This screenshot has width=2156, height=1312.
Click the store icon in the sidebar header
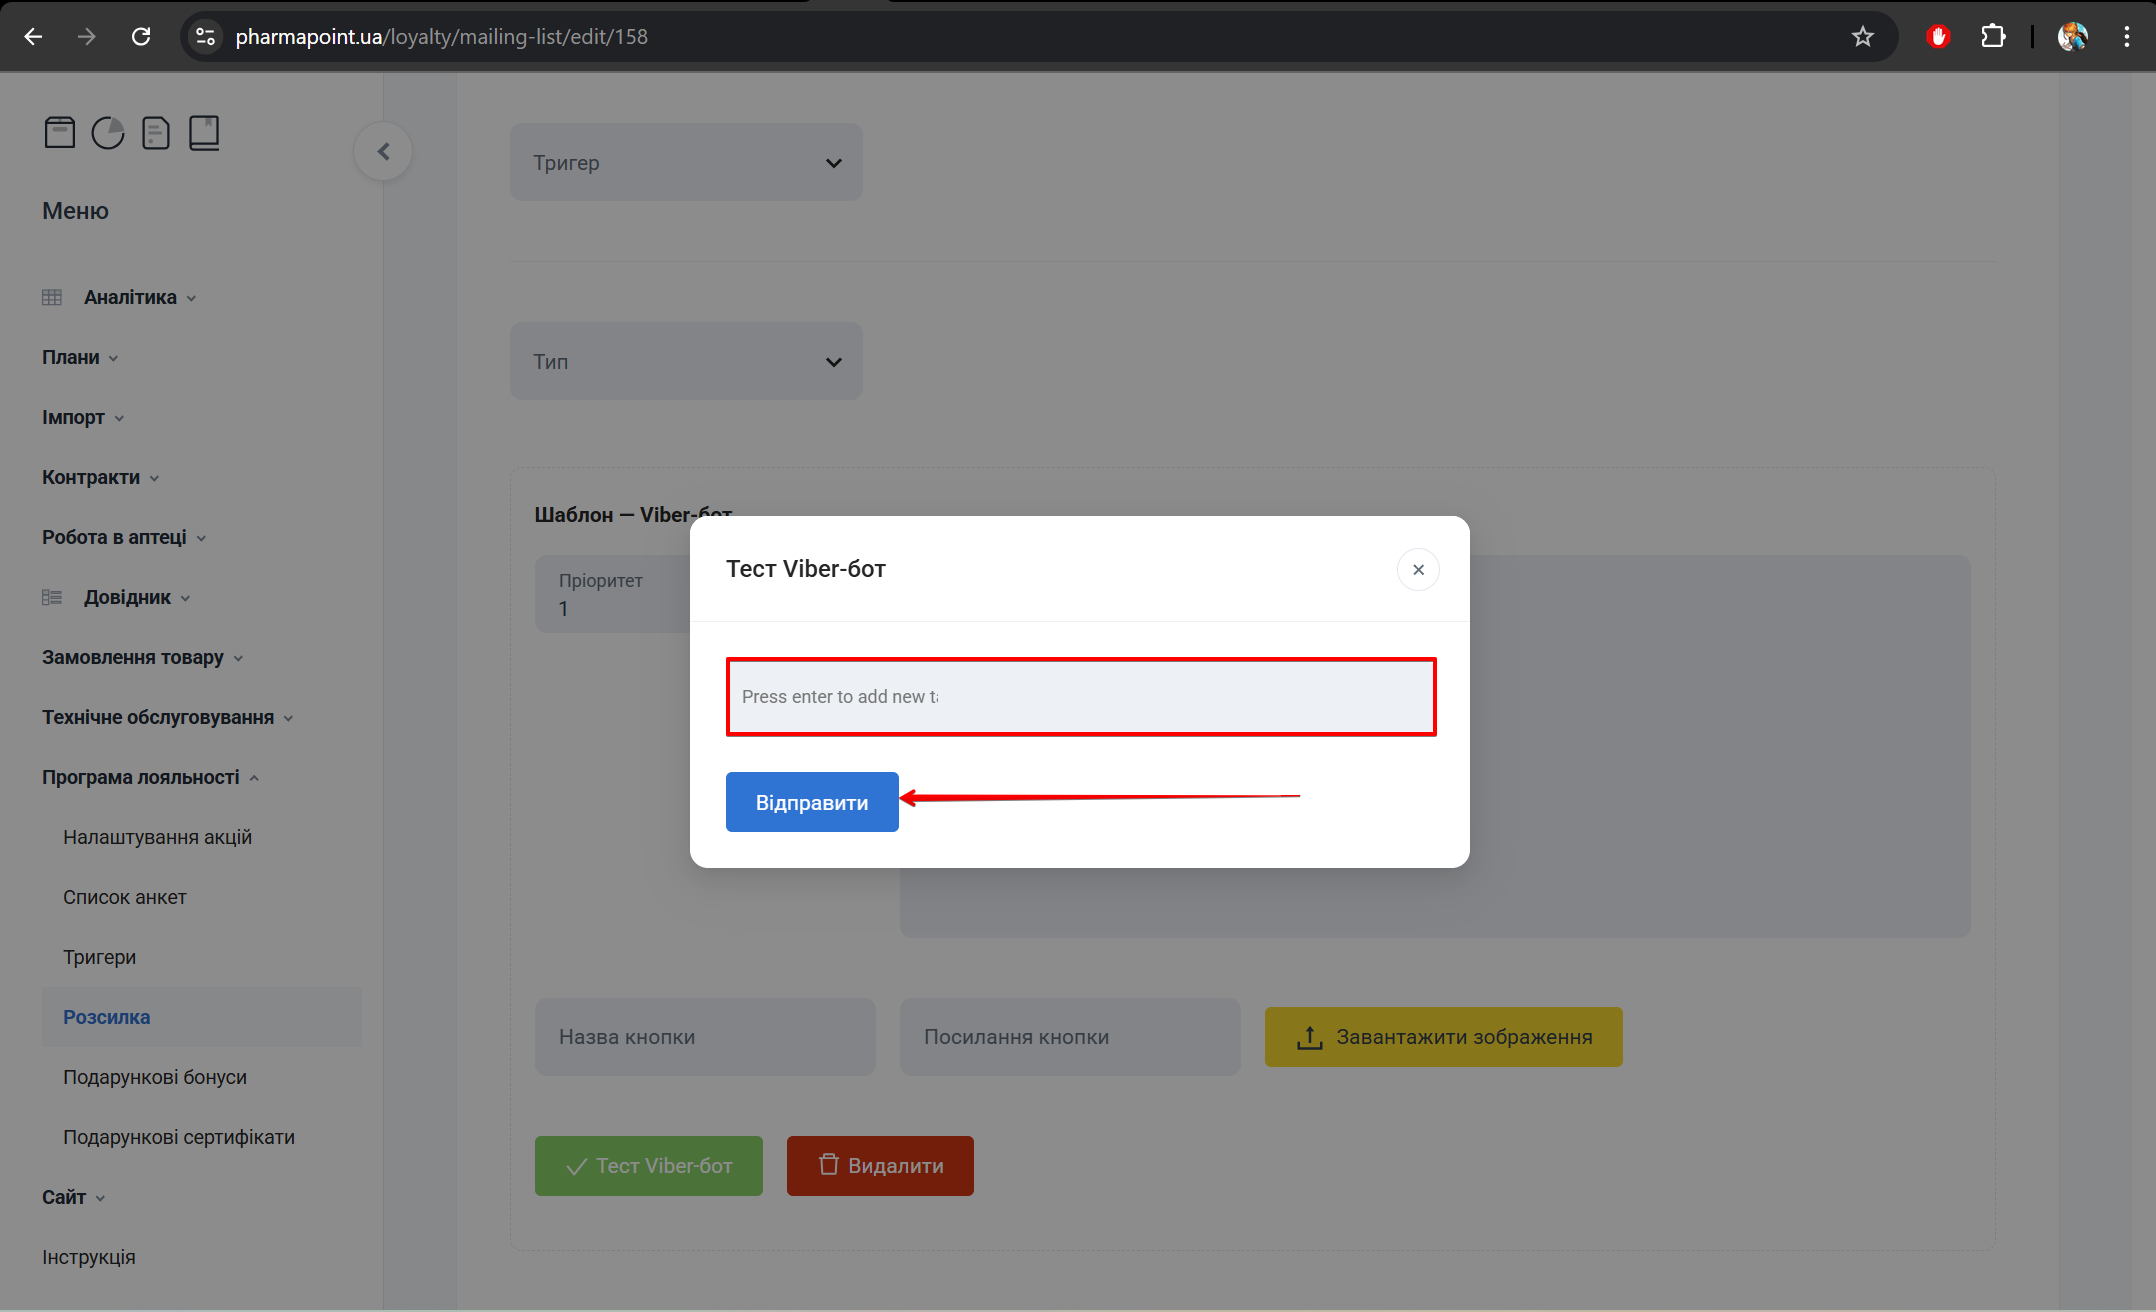60,132
